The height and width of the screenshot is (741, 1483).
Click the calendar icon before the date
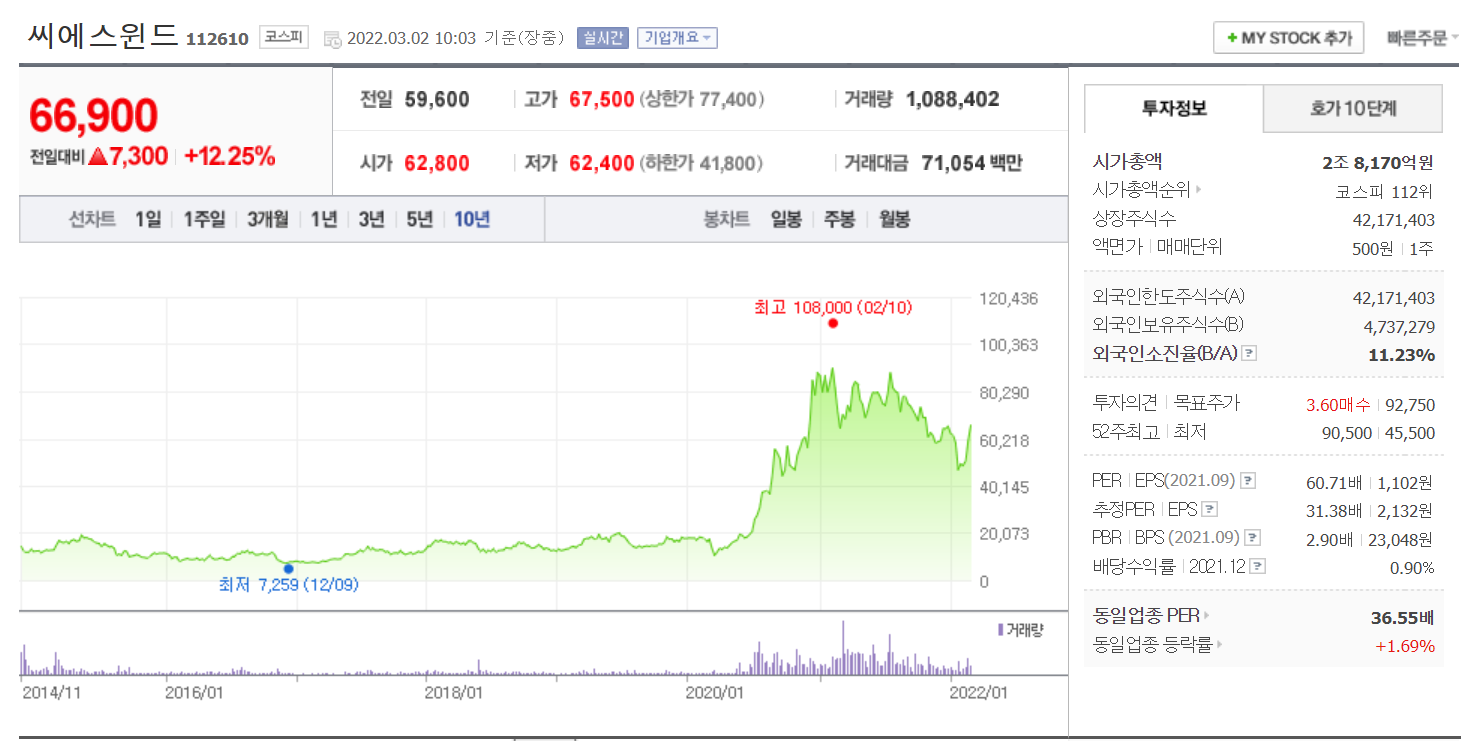(x=332, y=39)
